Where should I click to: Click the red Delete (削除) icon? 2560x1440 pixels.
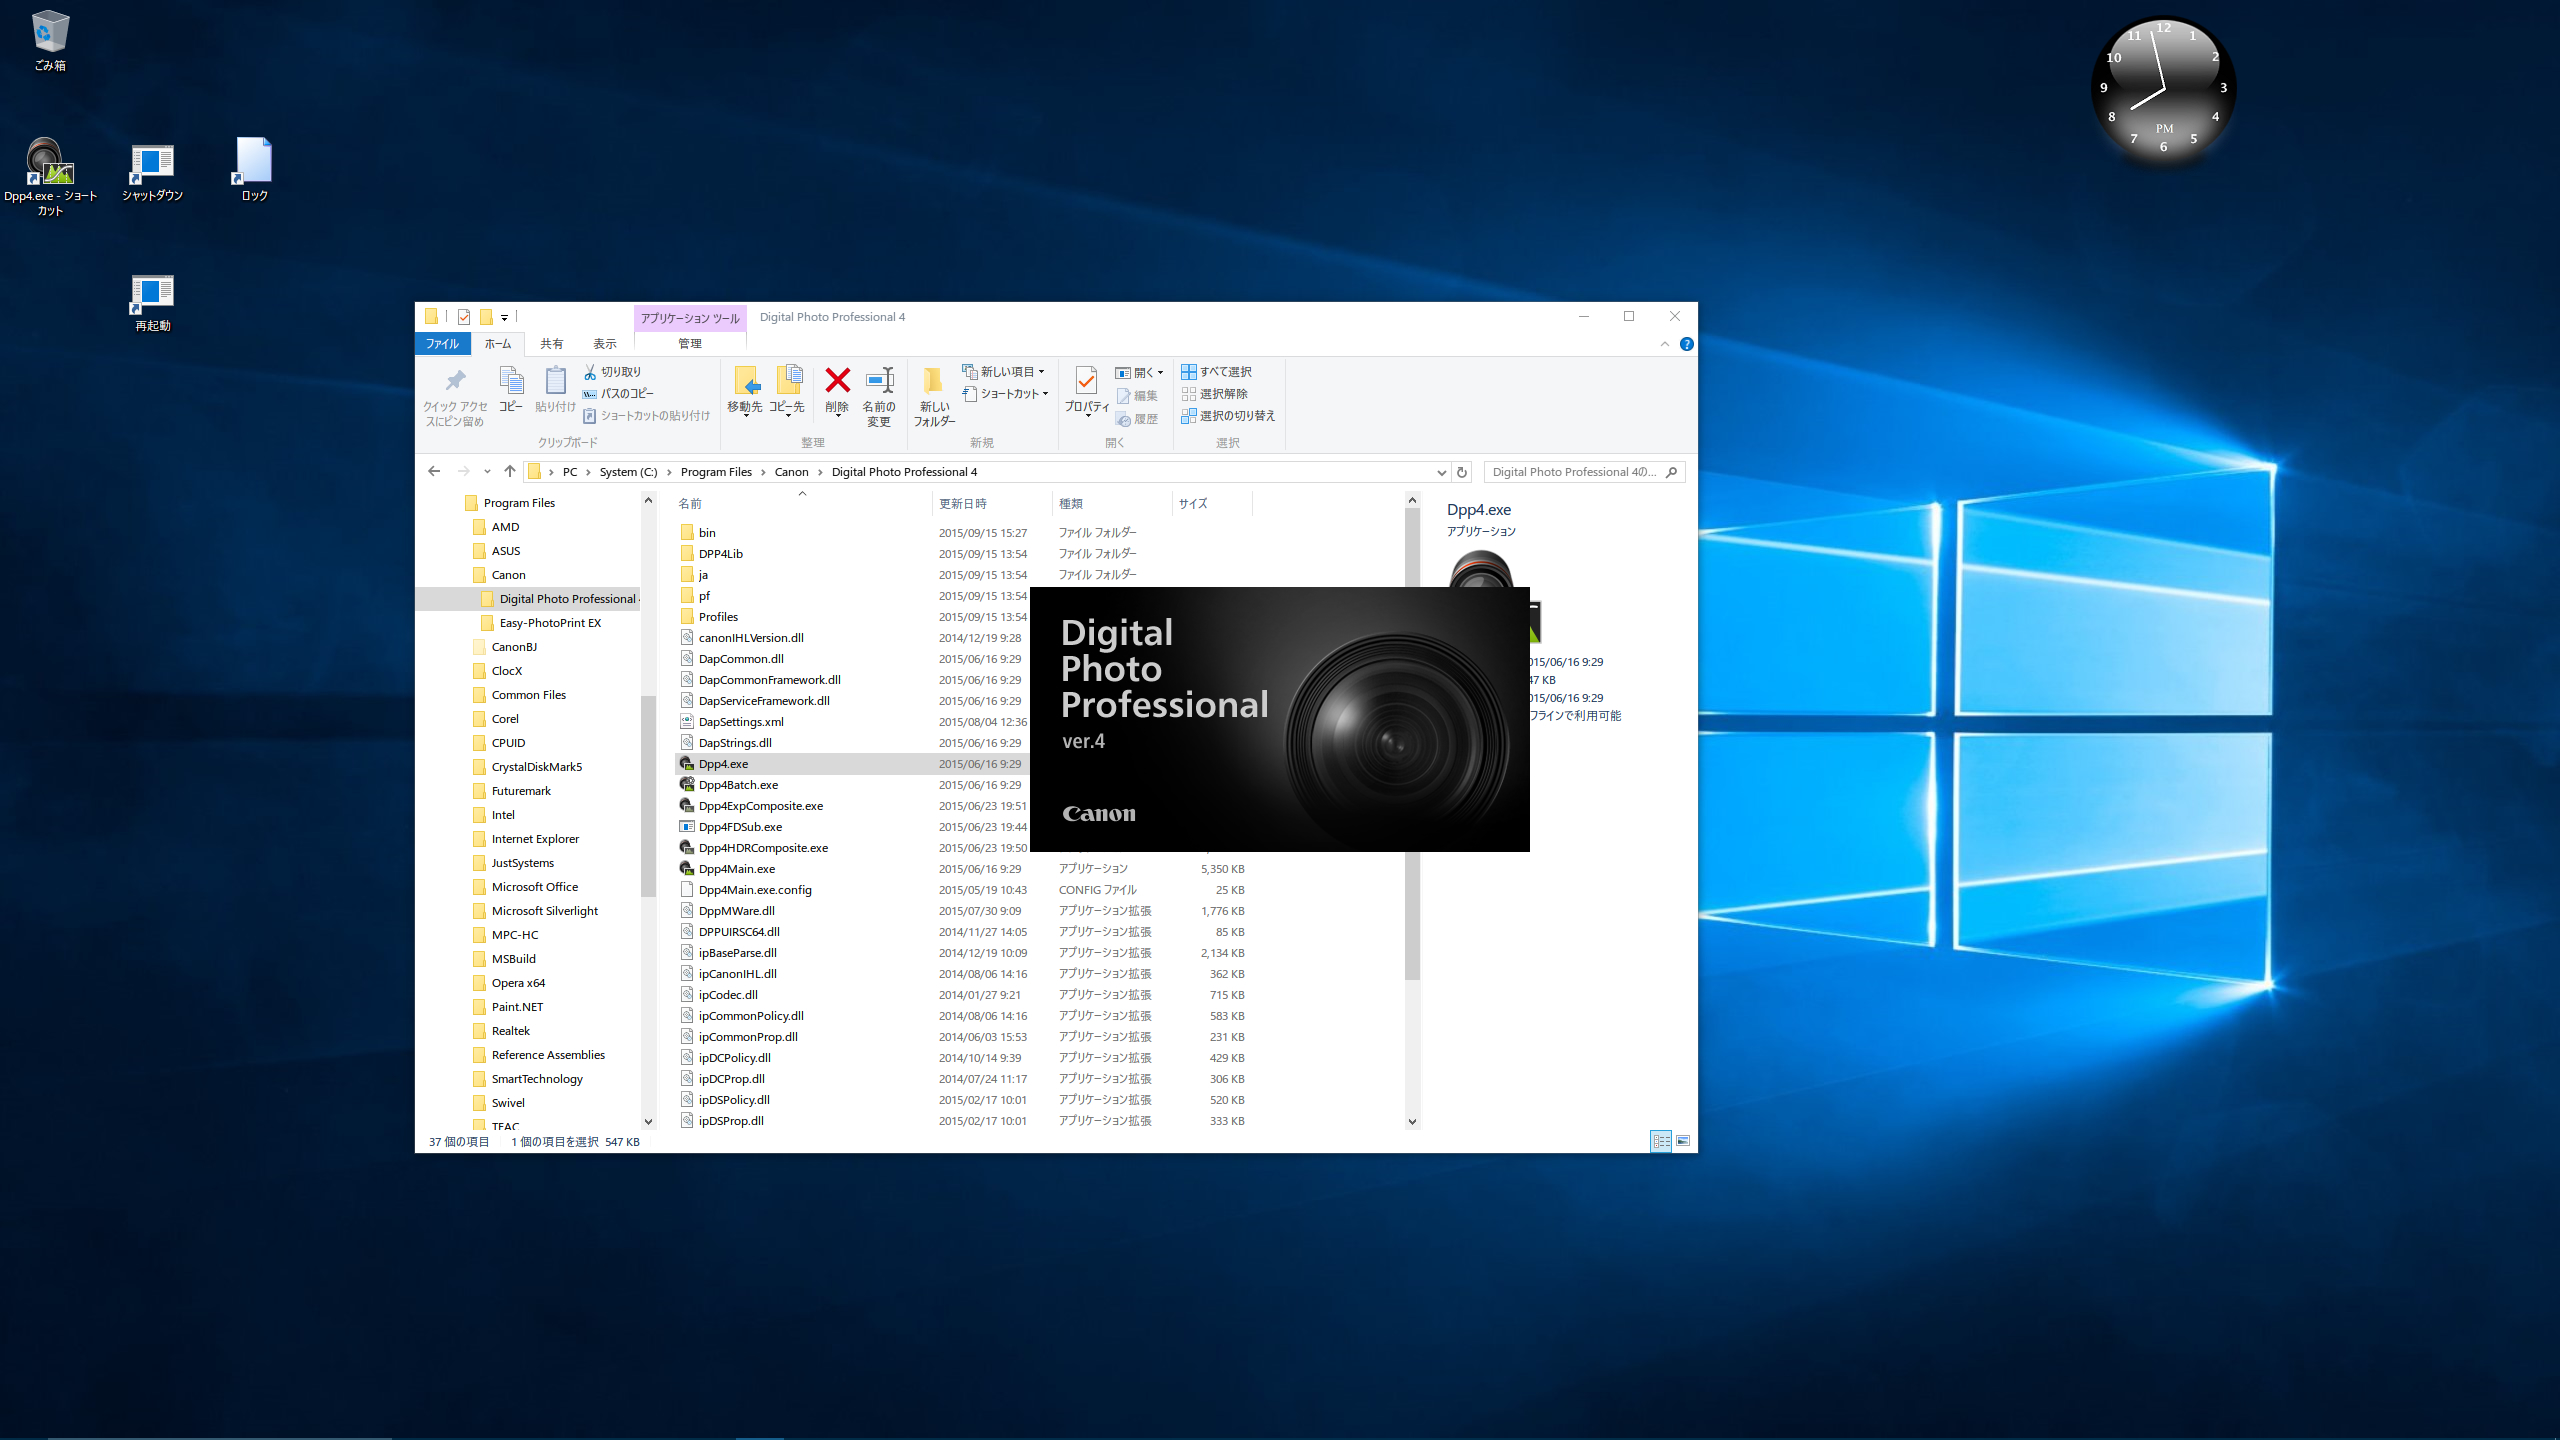(837, 380)
